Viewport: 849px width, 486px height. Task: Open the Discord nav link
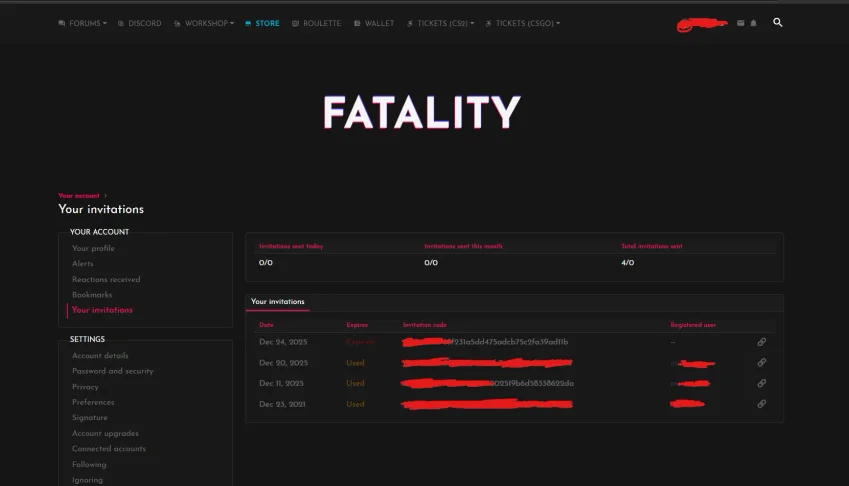click(140, 23)
